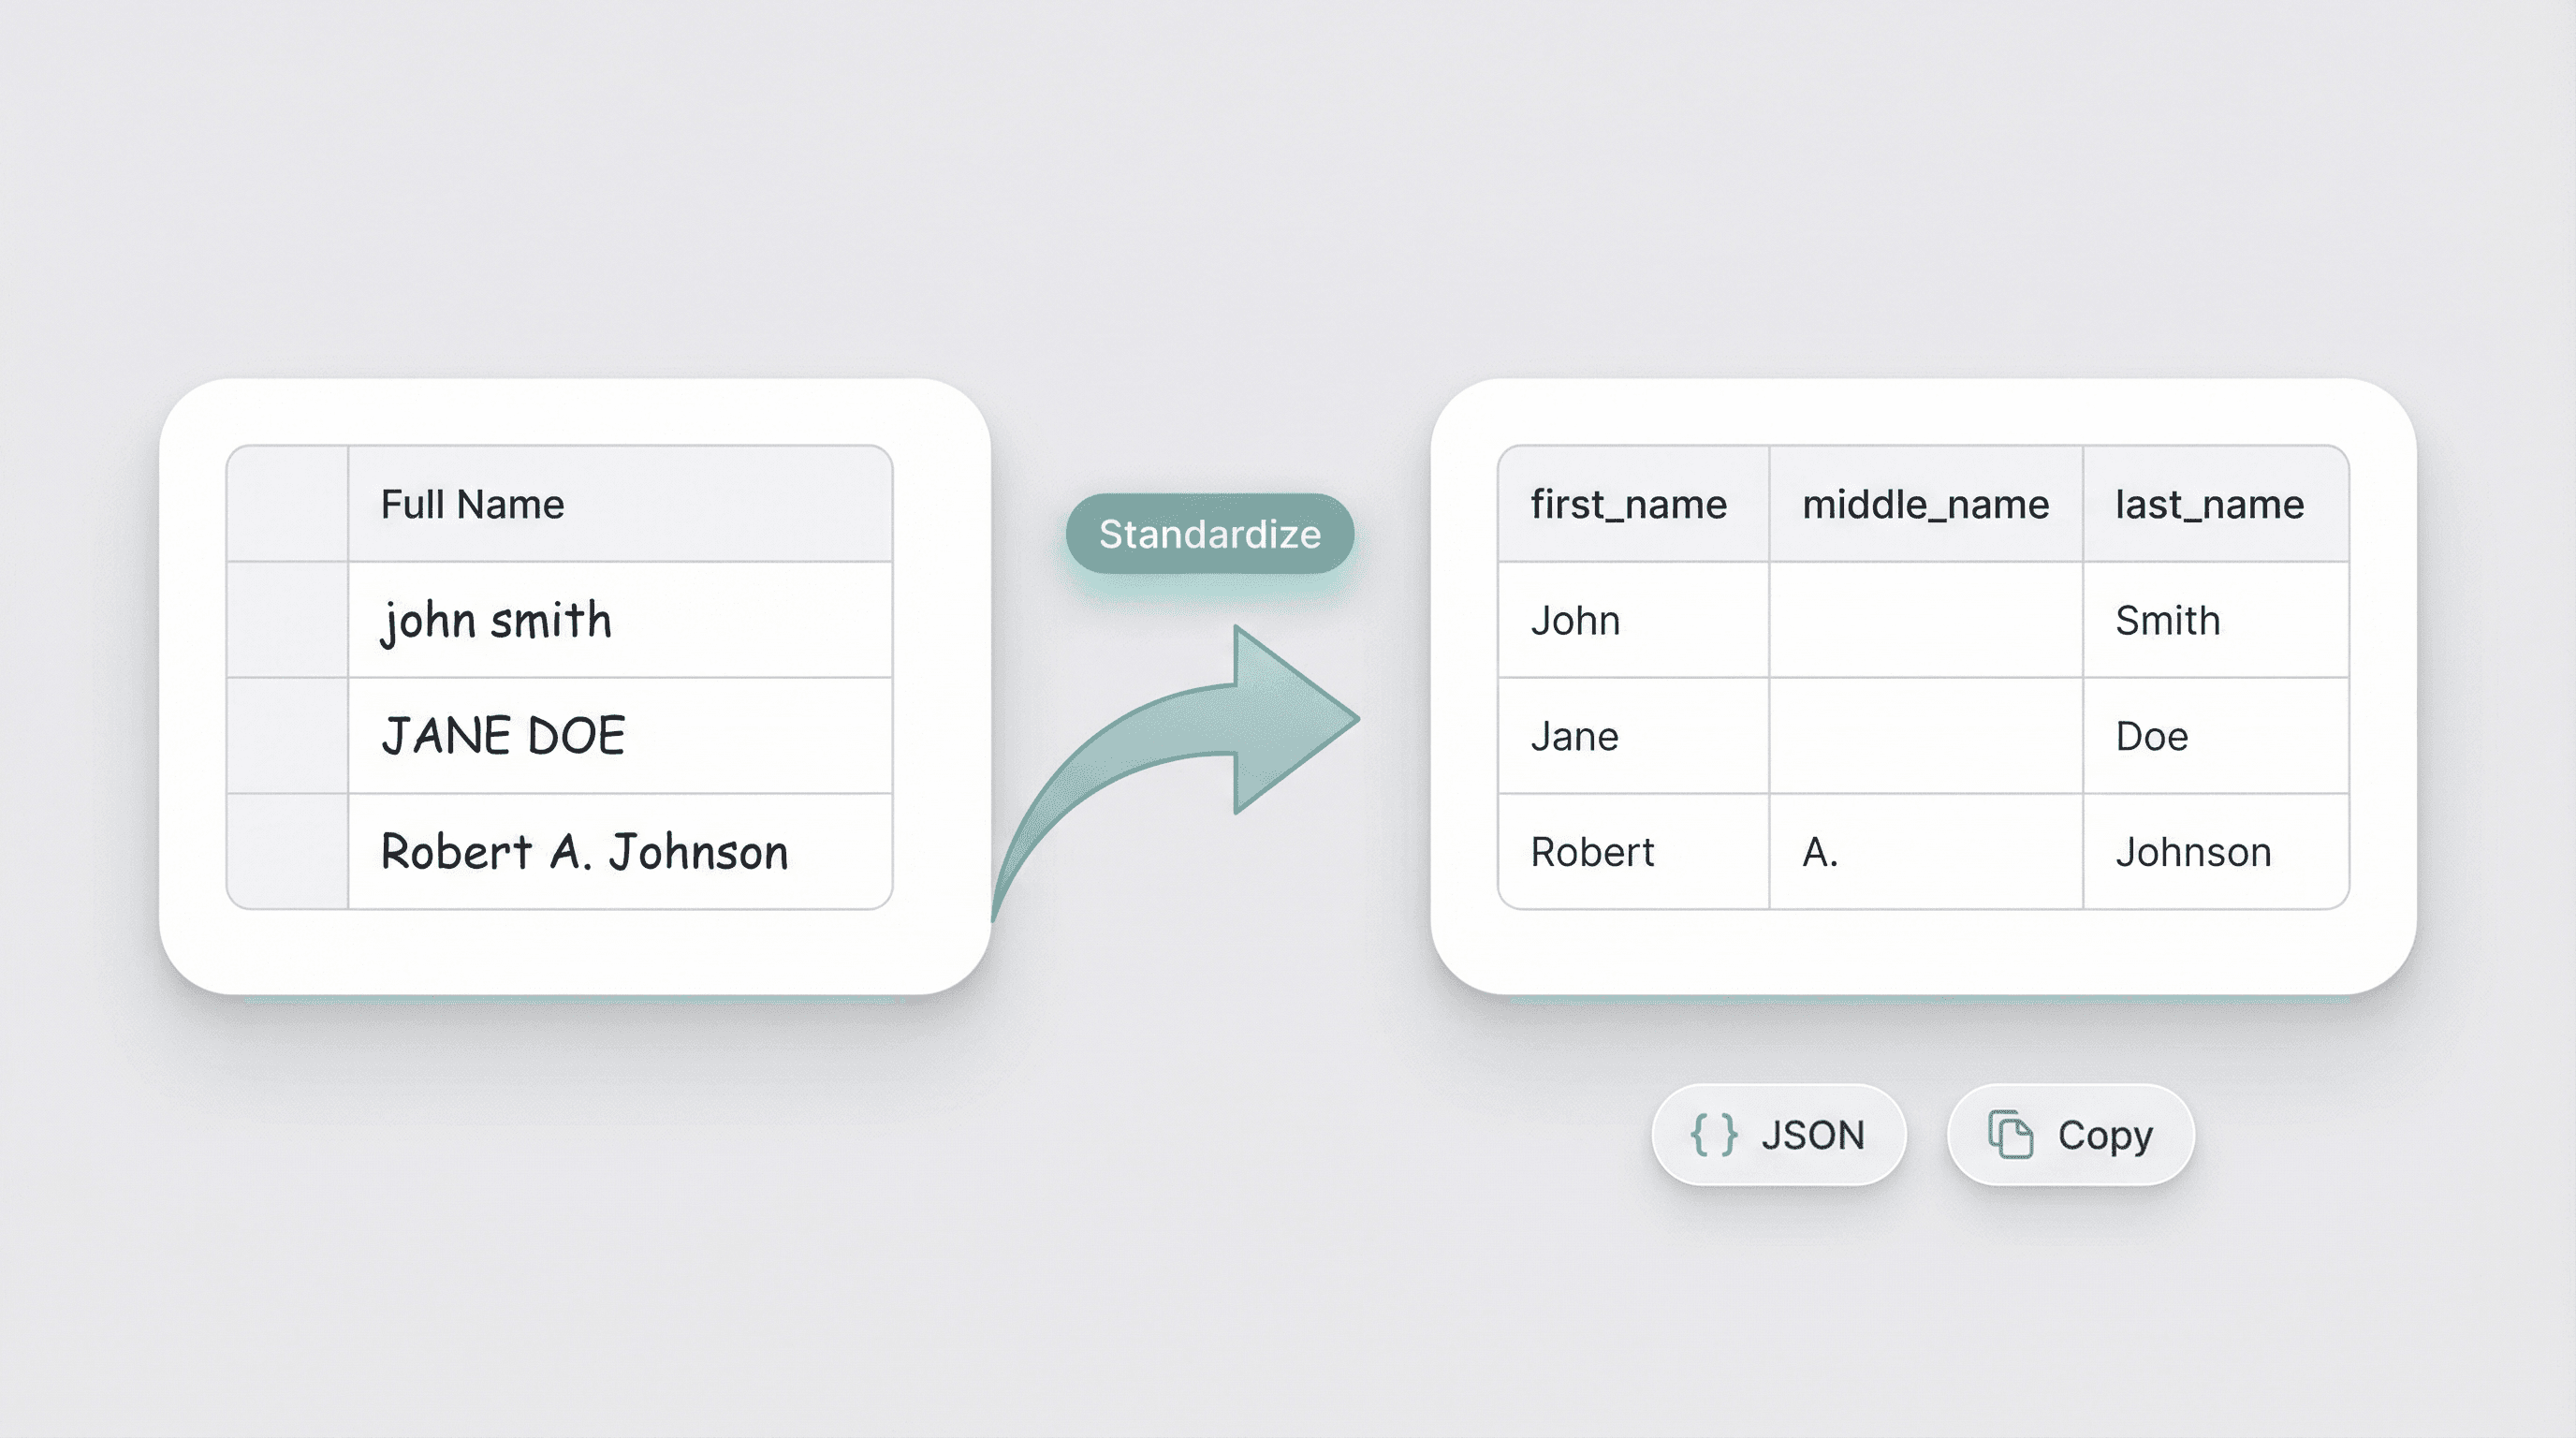Select the "john smith" cell
The height and width of the screenshot is (1438, 2576).
497,619
